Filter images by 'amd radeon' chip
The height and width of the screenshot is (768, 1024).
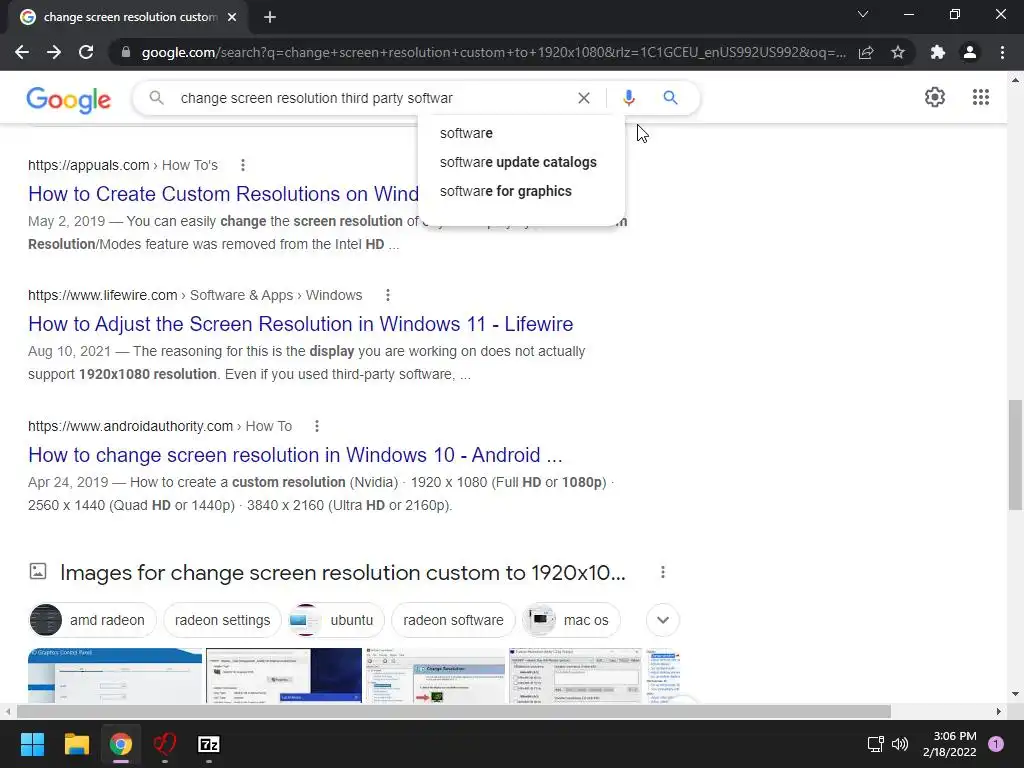coord(93,620)
